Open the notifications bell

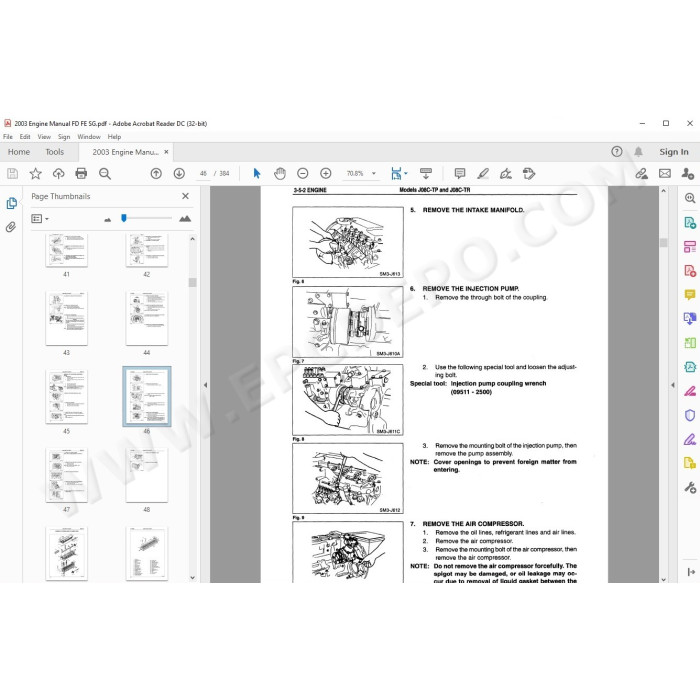point(638,152)
